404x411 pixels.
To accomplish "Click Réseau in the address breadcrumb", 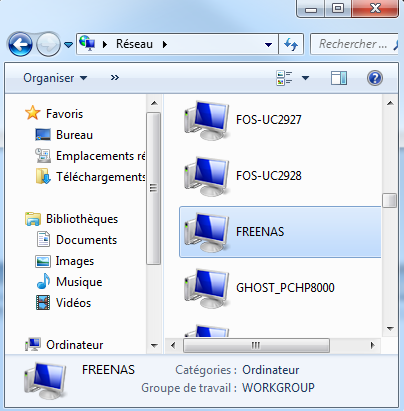I will [x=134, y=44].
